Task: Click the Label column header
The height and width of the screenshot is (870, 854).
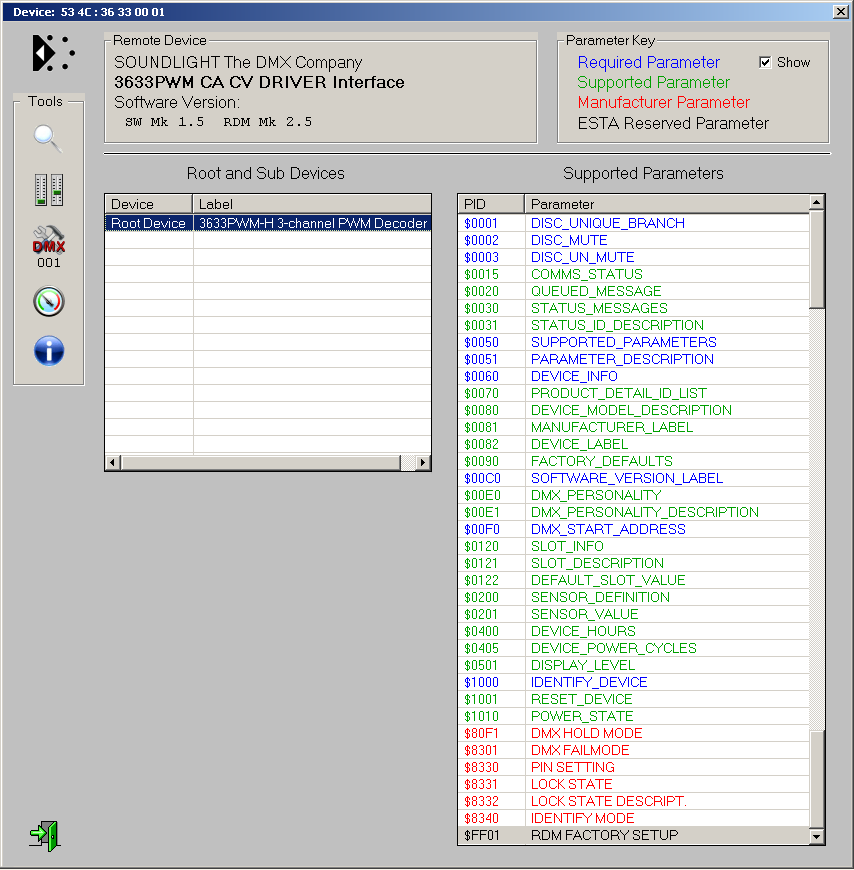Action: [310, 204]
